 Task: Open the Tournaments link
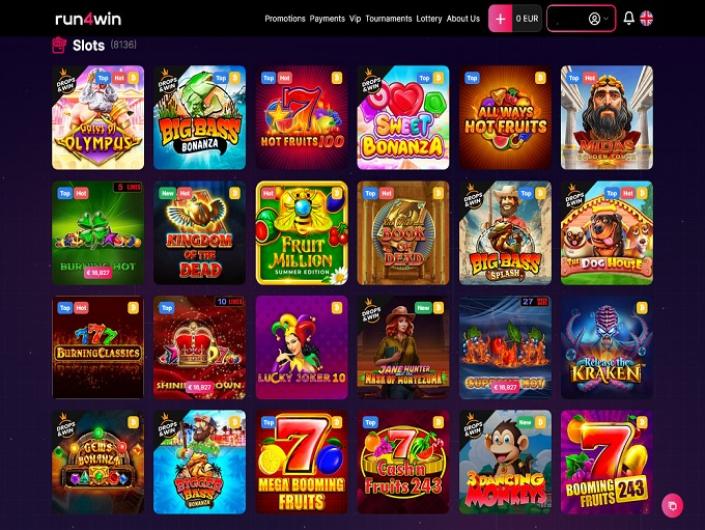click(388, 19)
